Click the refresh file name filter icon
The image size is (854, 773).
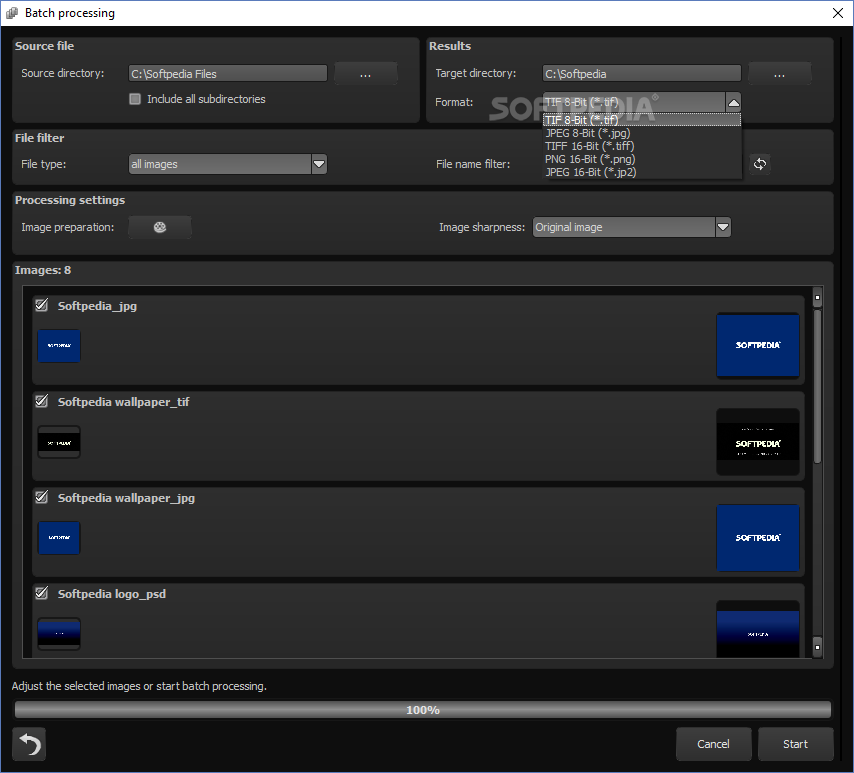[760, 164]
